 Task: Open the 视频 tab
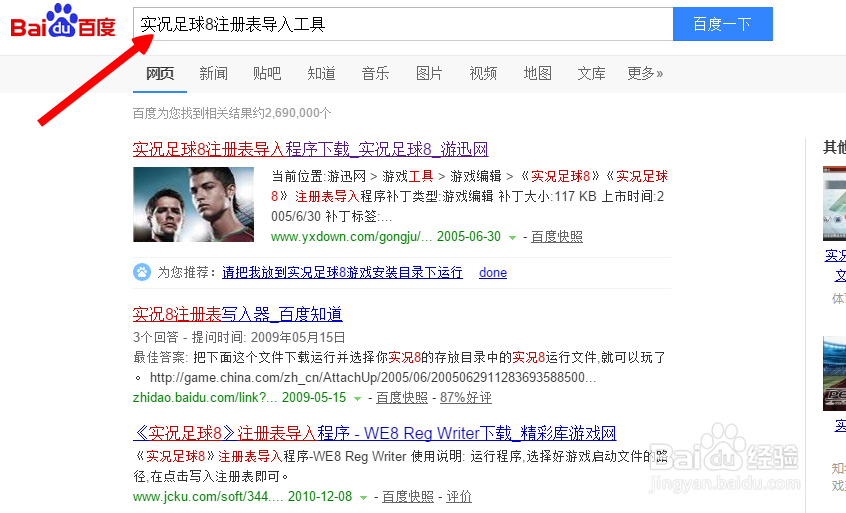(483, 73)
